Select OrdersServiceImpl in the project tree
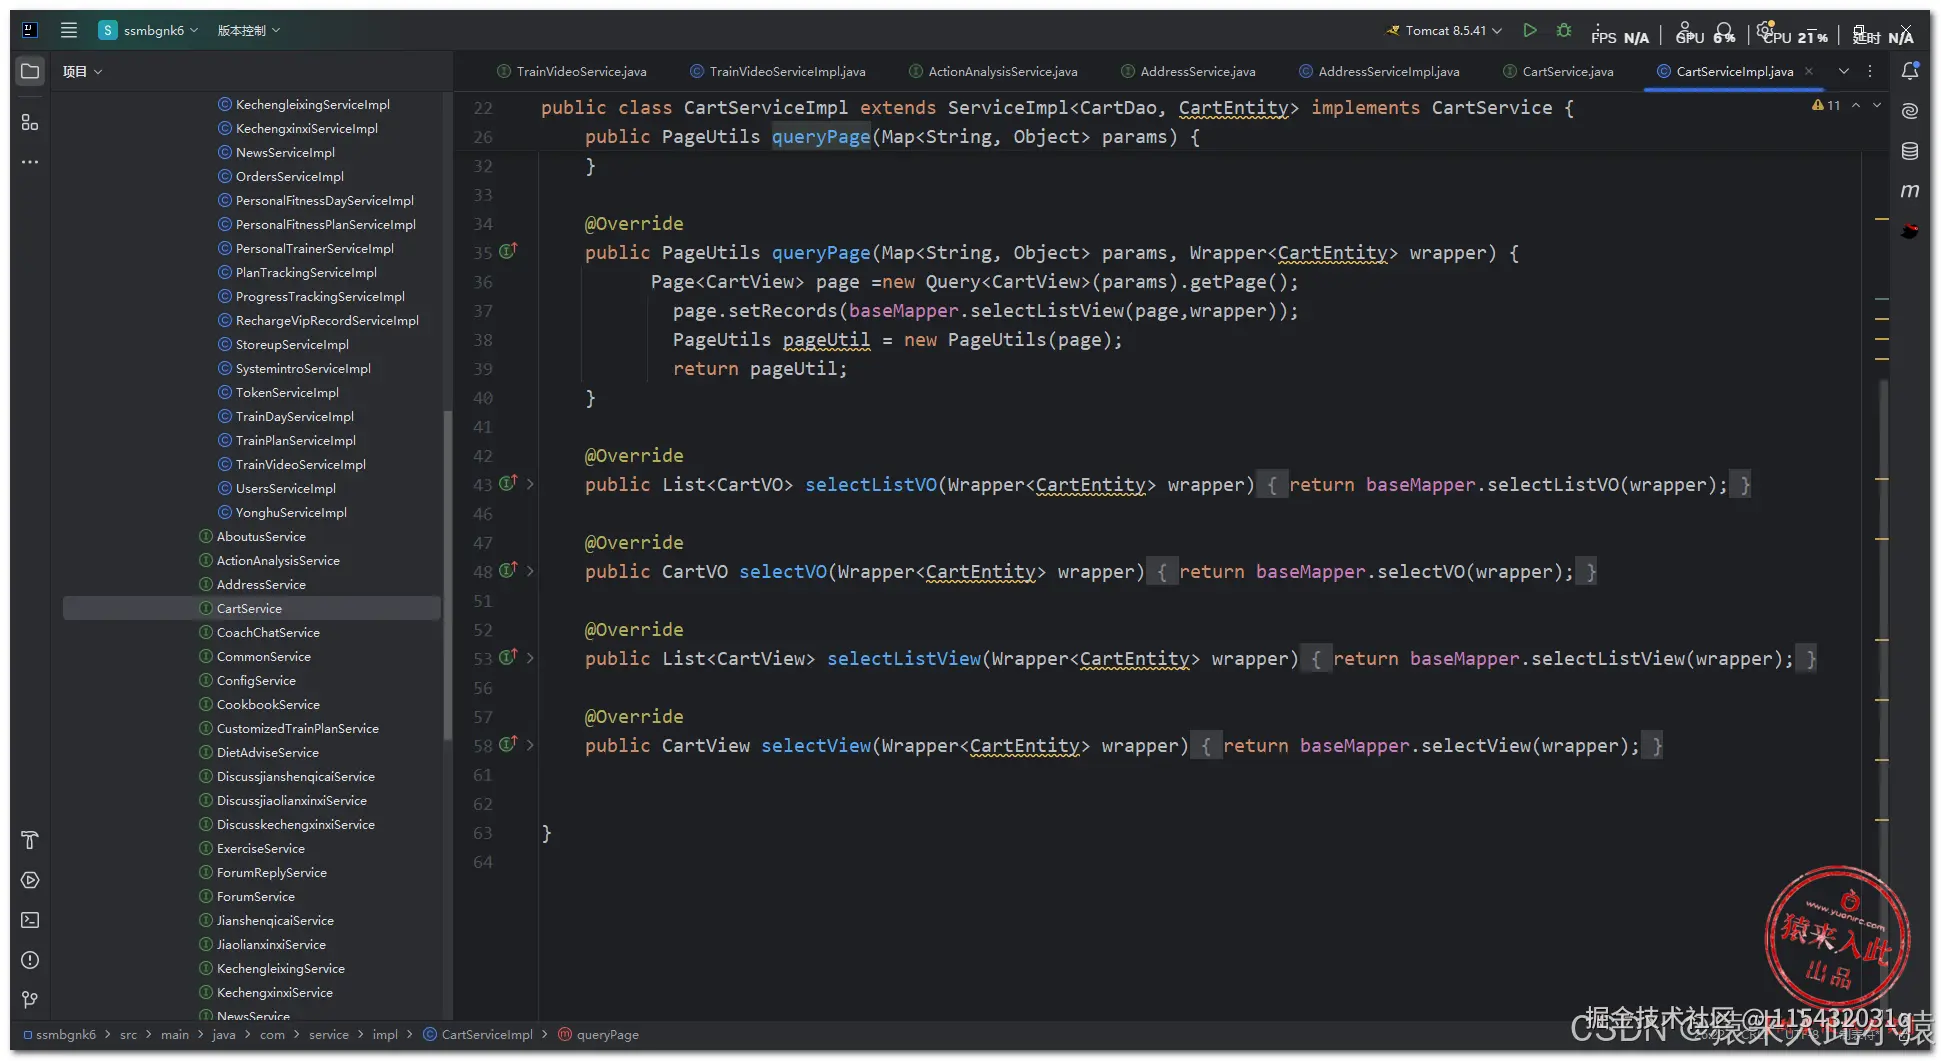Image resolution: width=1941 pixels, height=1061 pixels. click(x=290, y=176)
